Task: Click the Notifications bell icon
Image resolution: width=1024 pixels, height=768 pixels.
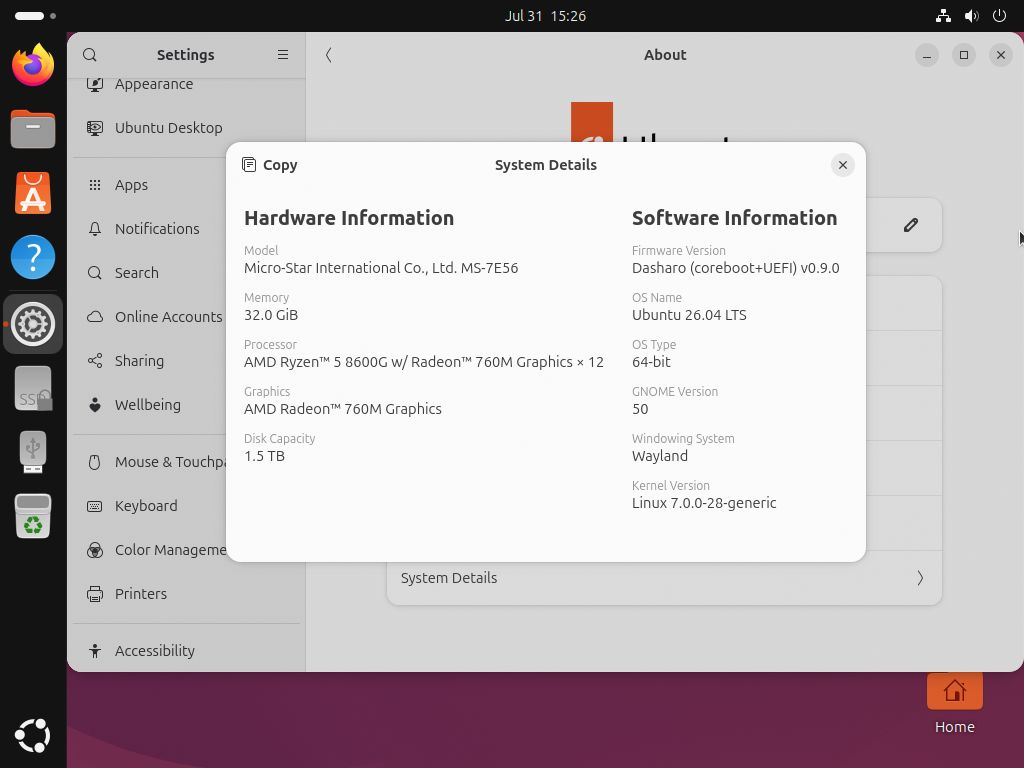Action: 95,229
